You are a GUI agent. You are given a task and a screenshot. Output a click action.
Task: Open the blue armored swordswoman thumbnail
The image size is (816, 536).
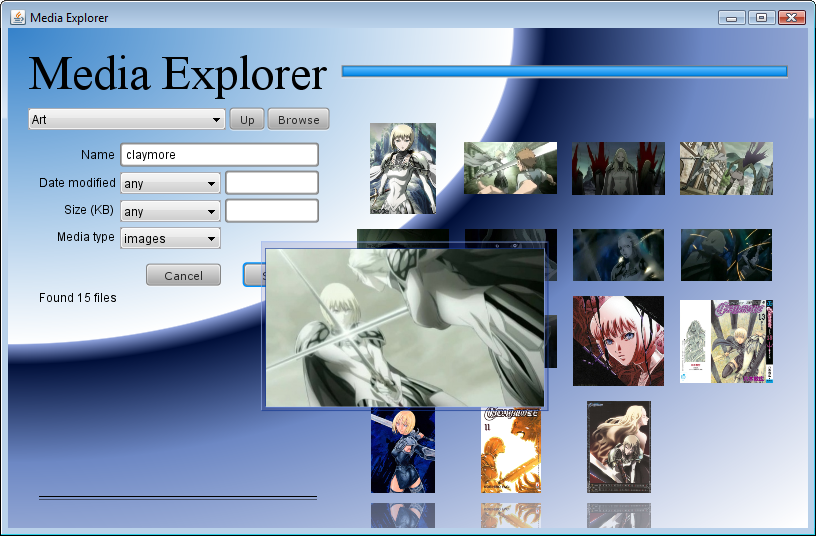pos(403,451)
